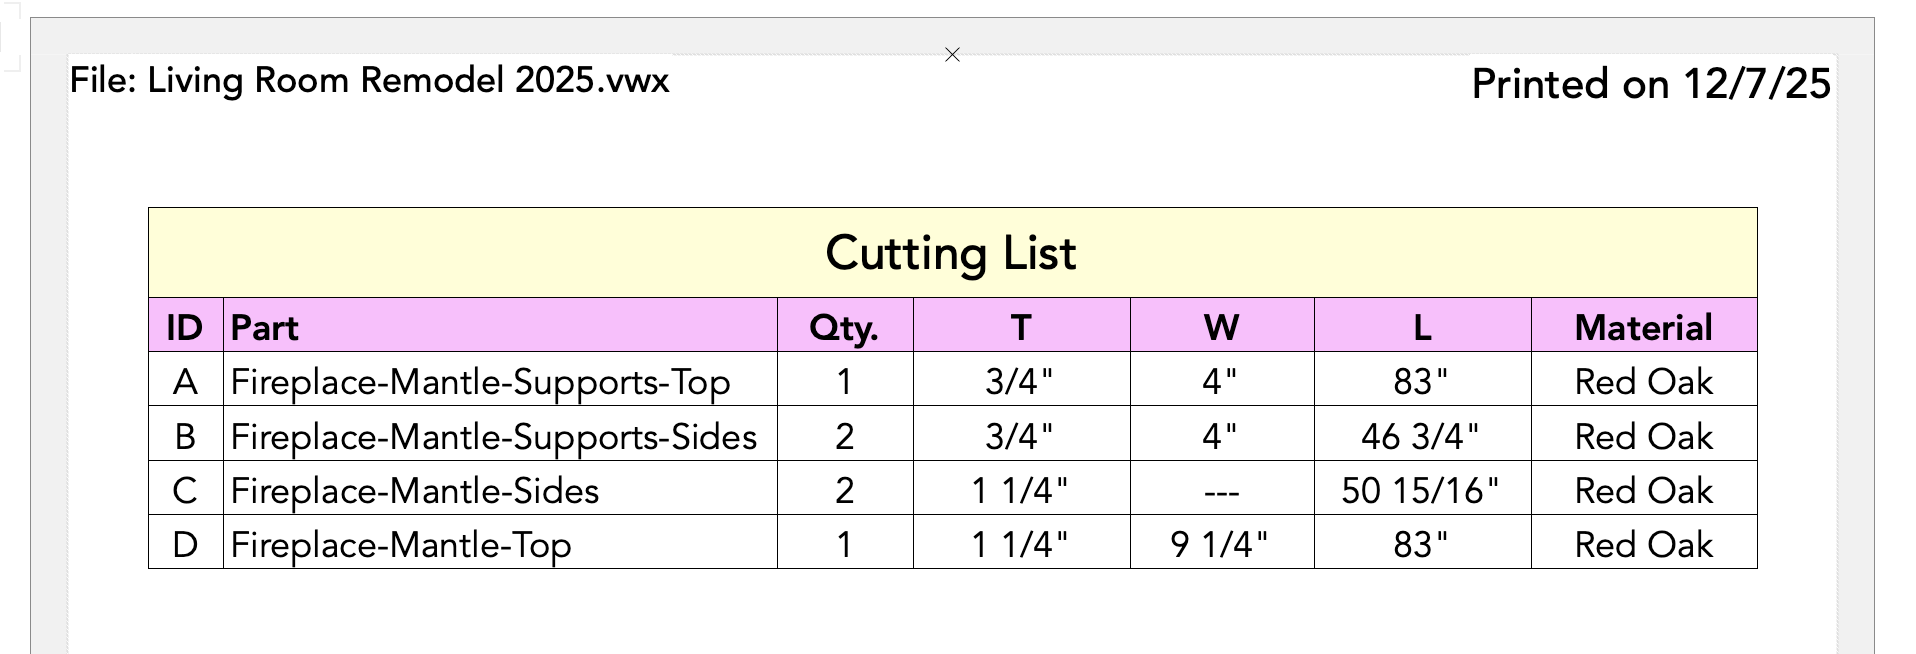Click the Printed on 12/7/25 date text
Screen dimensions: 1916x654
pos(1651,84)
